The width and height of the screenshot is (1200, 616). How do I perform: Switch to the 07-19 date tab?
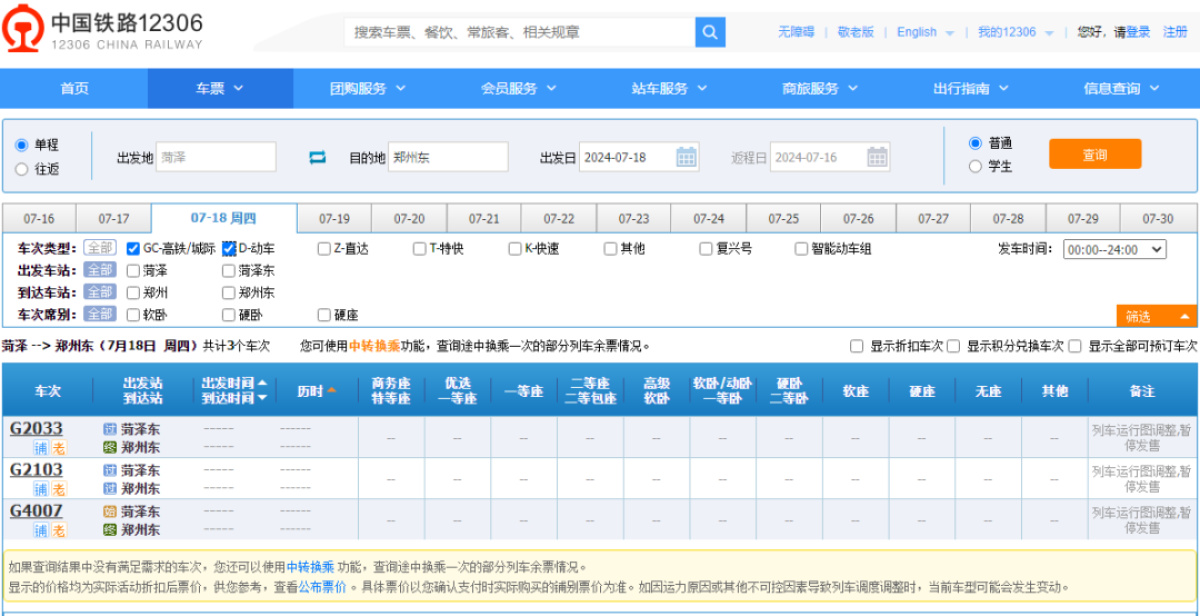pos(334,219)
